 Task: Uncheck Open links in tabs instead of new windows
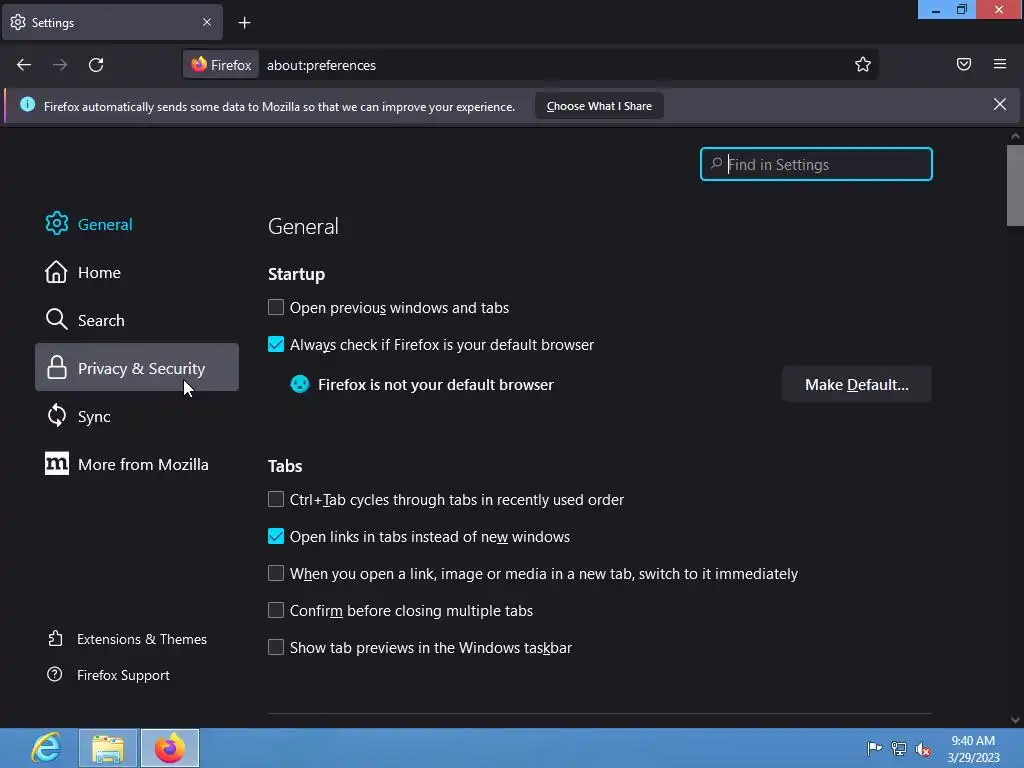(276, 536)
